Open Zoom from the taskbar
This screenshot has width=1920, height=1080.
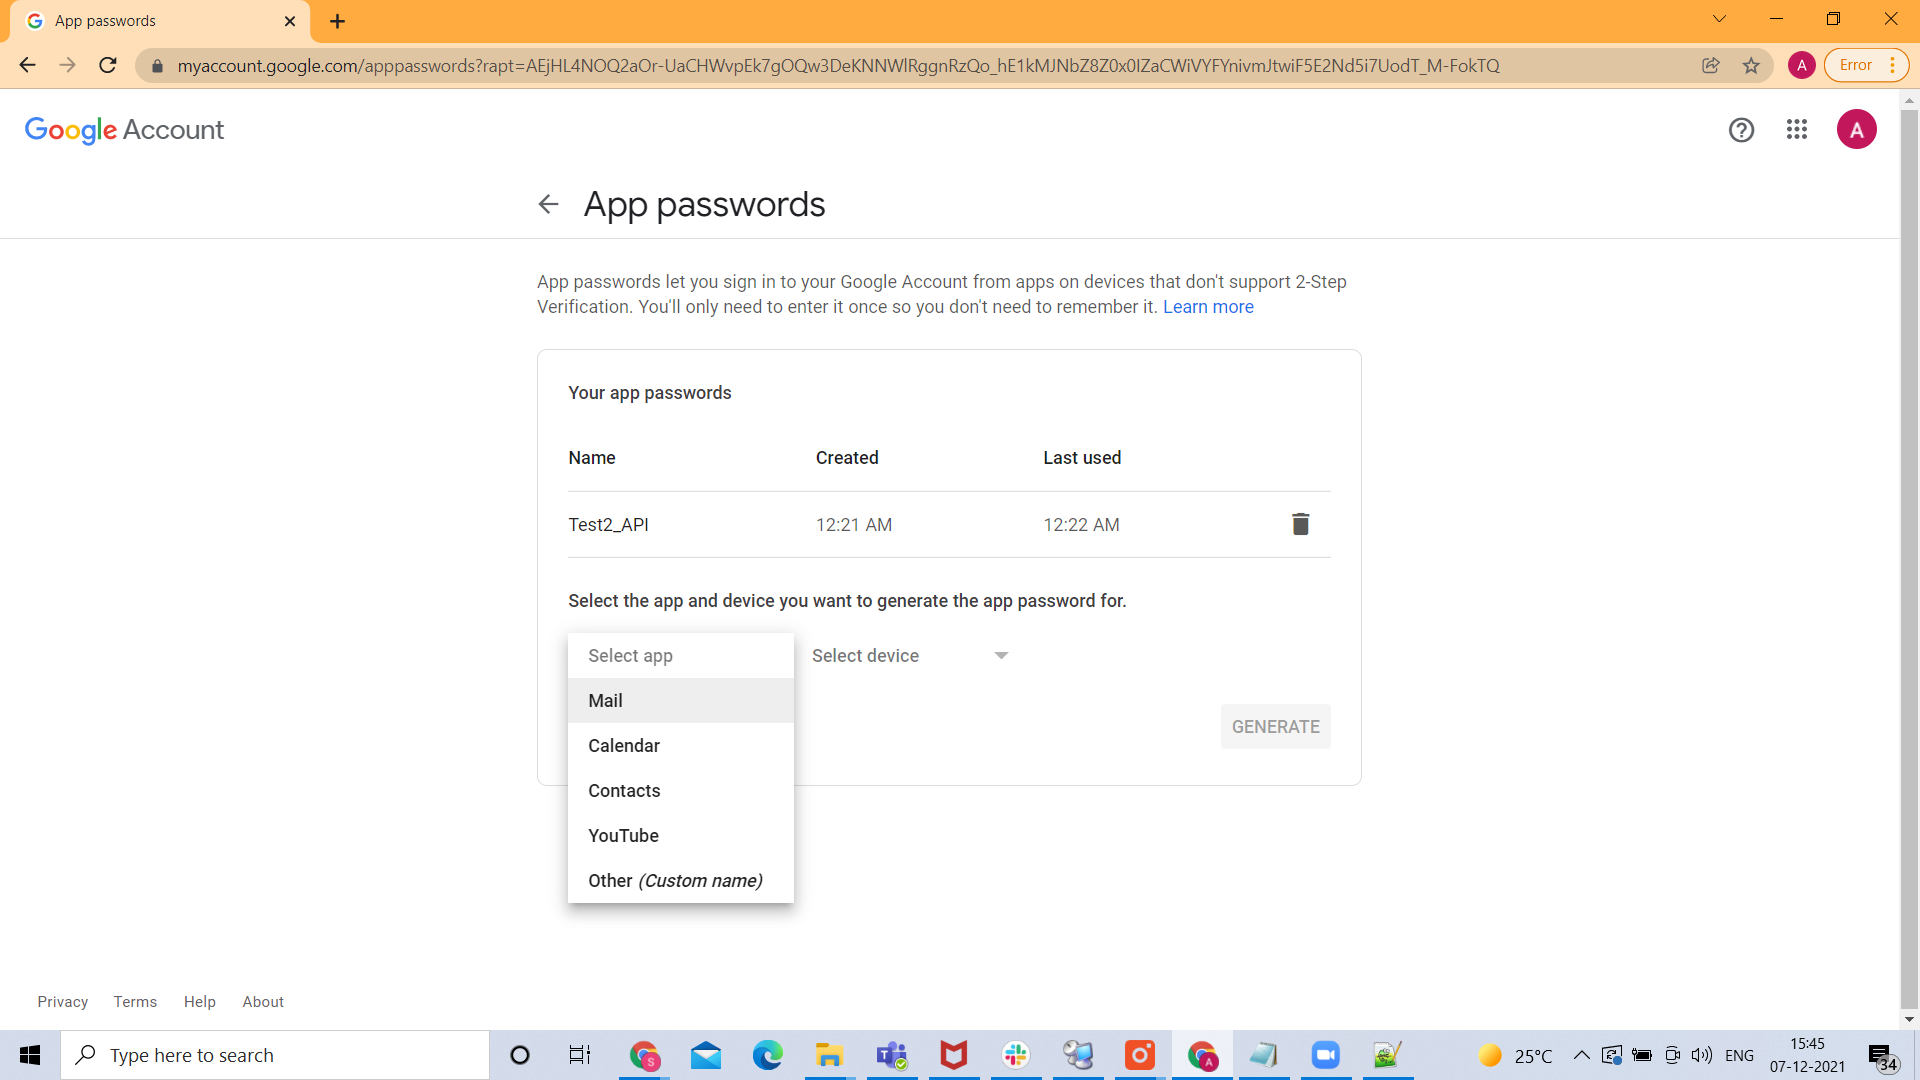(x=1326, y=1055)
